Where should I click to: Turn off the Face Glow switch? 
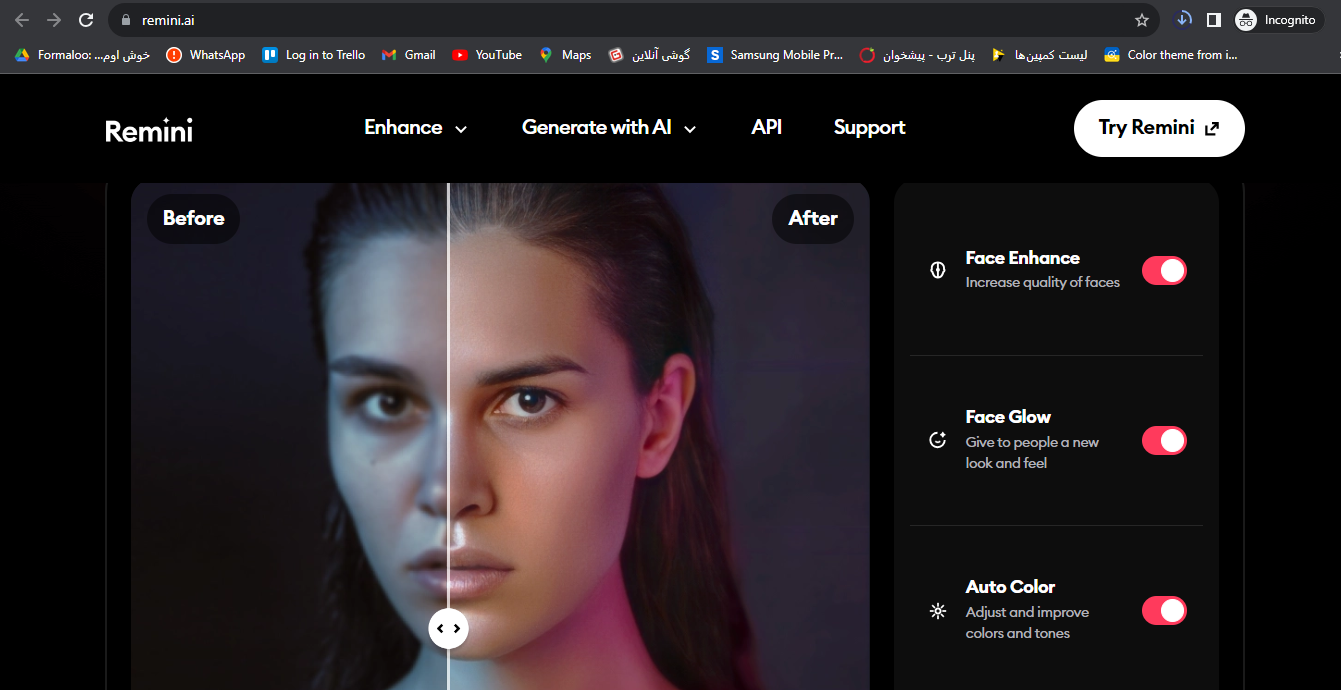[1164, 441]
